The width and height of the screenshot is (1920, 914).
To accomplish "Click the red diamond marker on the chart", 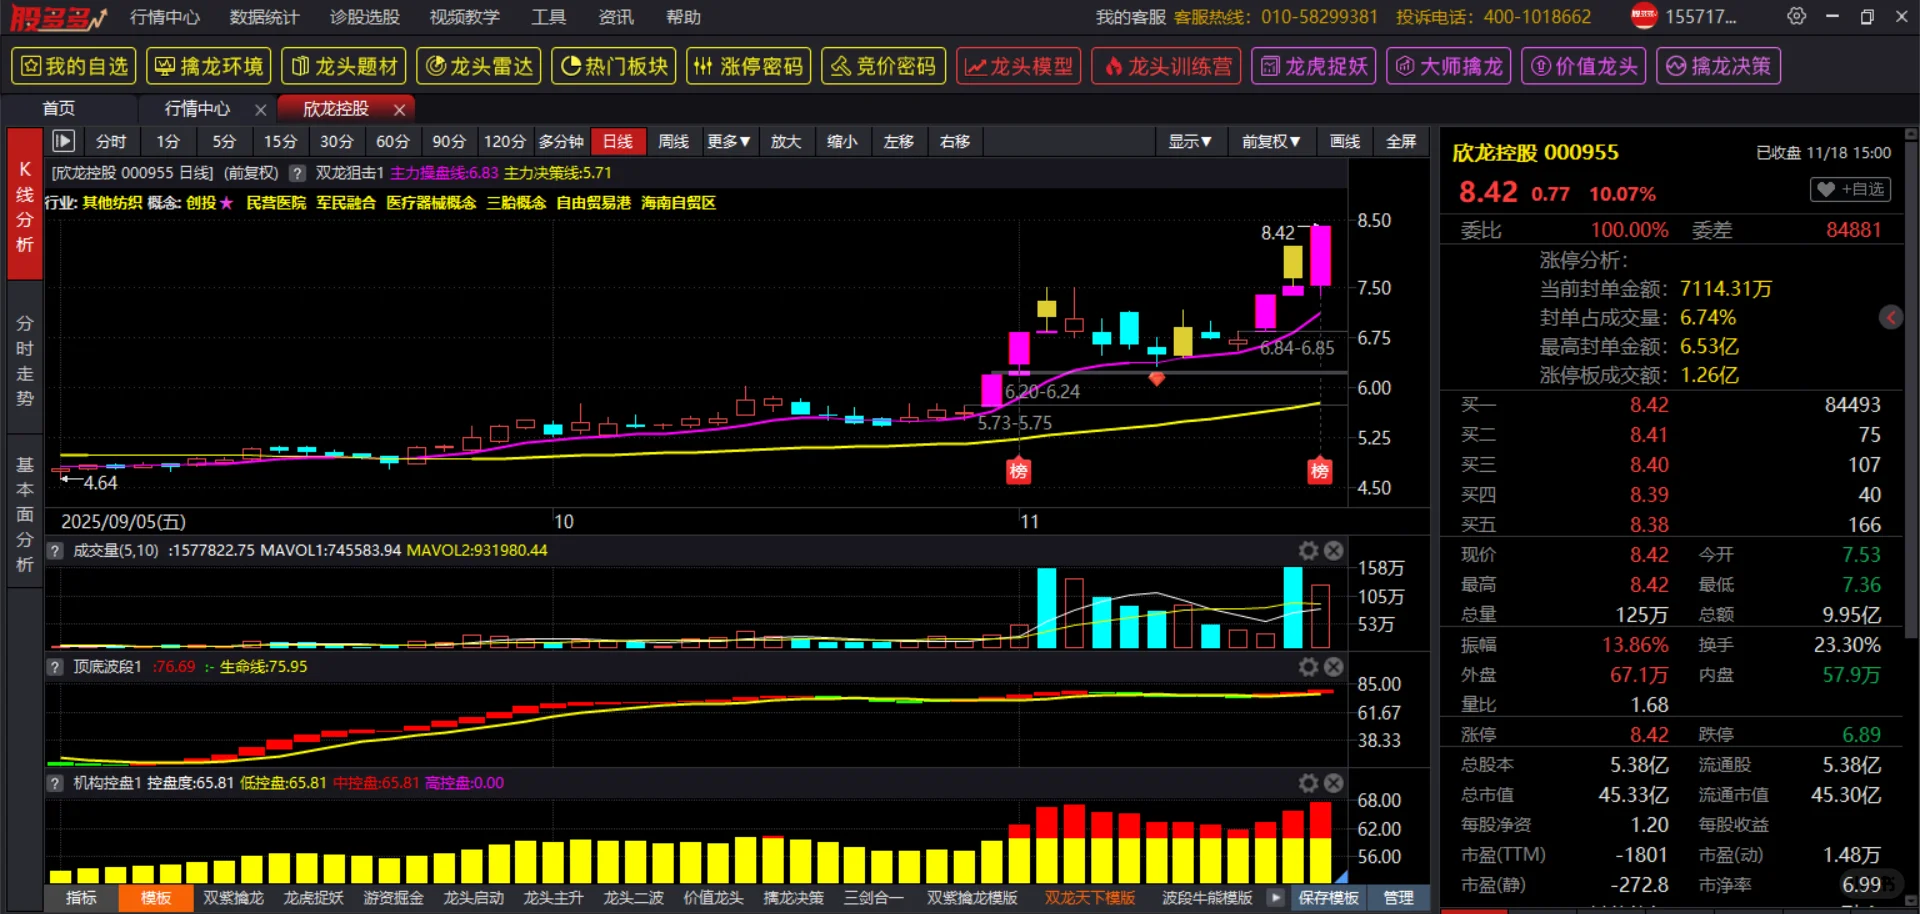I will tap(1157, 379).
